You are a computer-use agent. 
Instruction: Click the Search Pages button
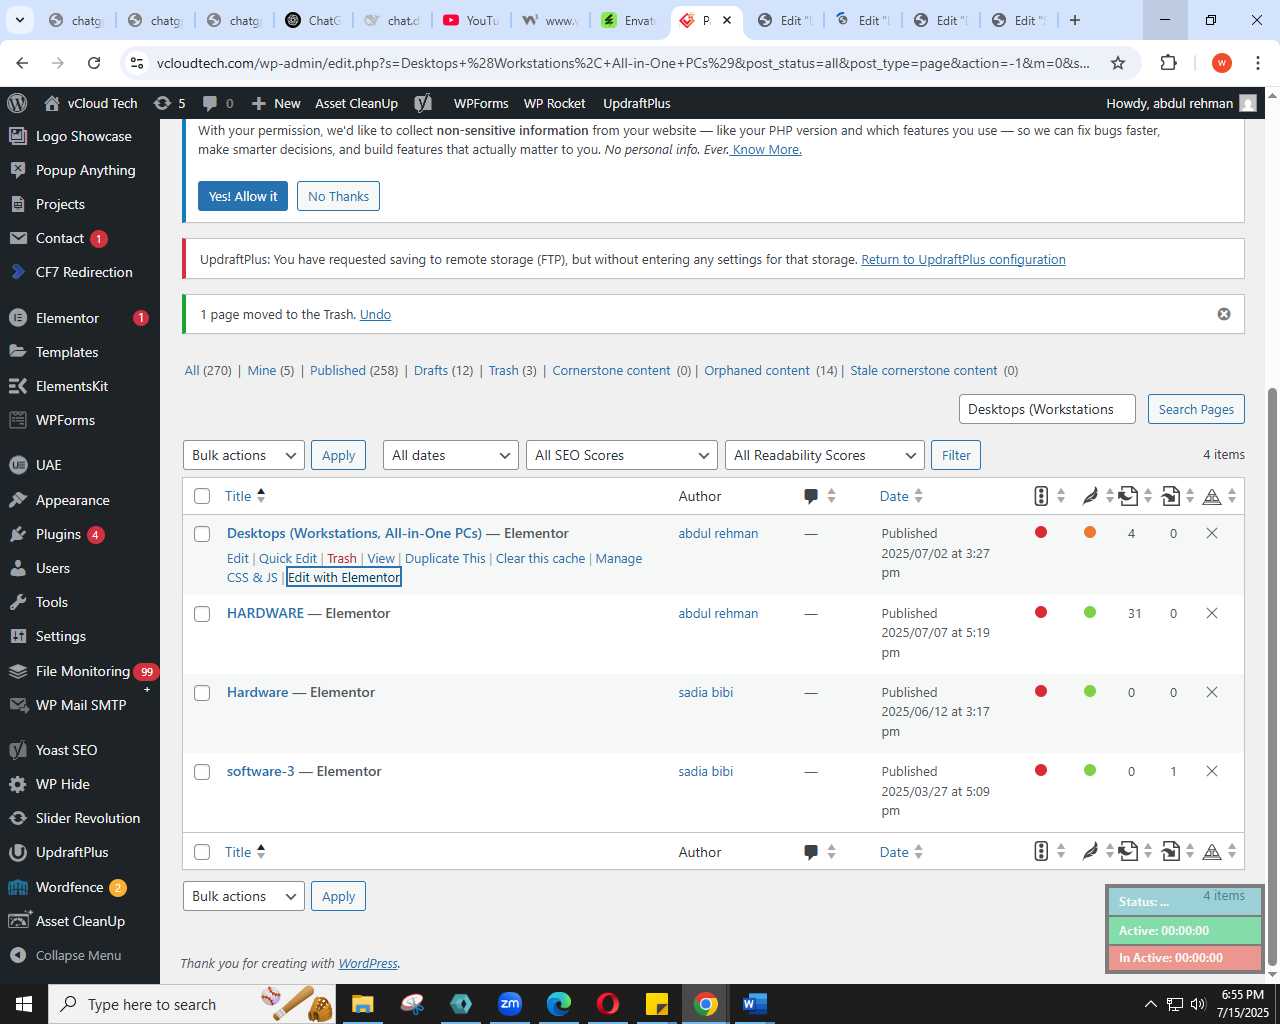click(1196, 409)
